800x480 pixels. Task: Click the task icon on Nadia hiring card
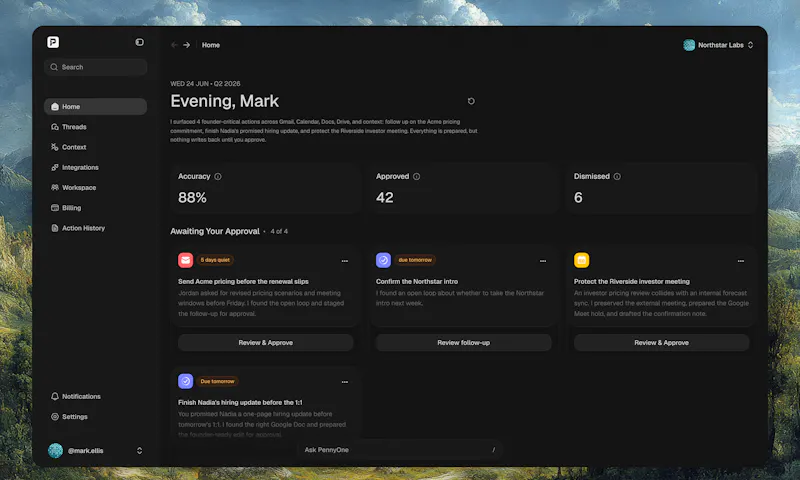[x=185, y=381]
